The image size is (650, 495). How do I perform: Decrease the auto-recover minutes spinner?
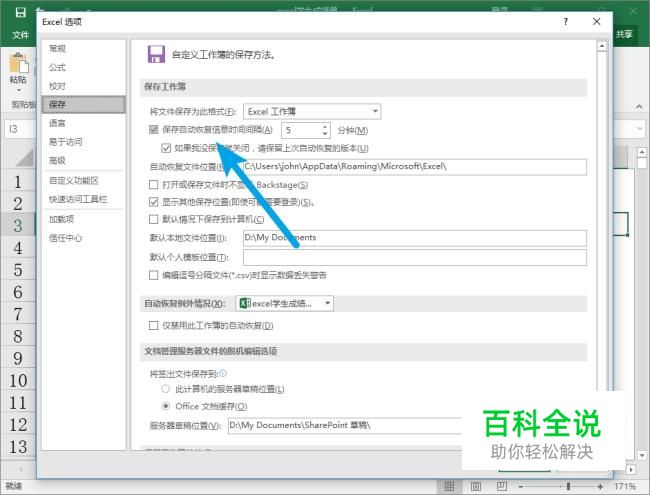point(325,133)
